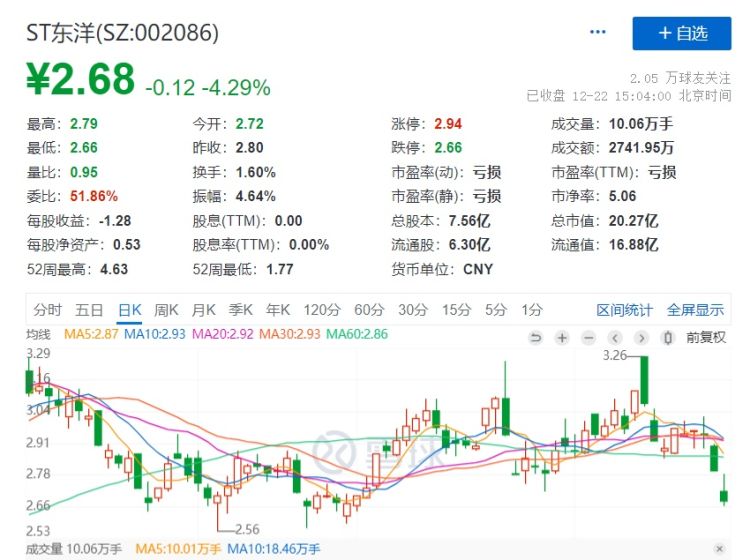Click the 涨停 value 2.94
Viewport: 750px width, 560px height.
point(448,124)
